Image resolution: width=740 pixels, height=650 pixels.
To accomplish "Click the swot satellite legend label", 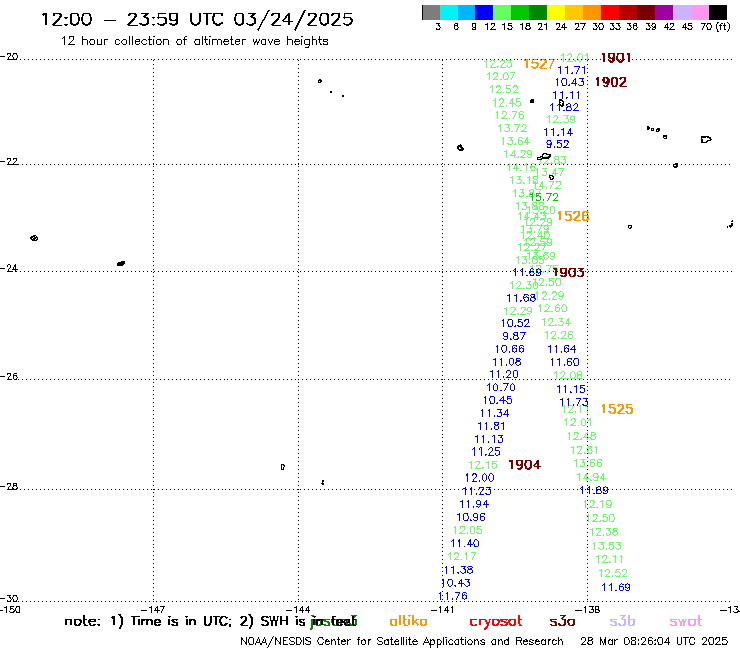I will 686,621.
